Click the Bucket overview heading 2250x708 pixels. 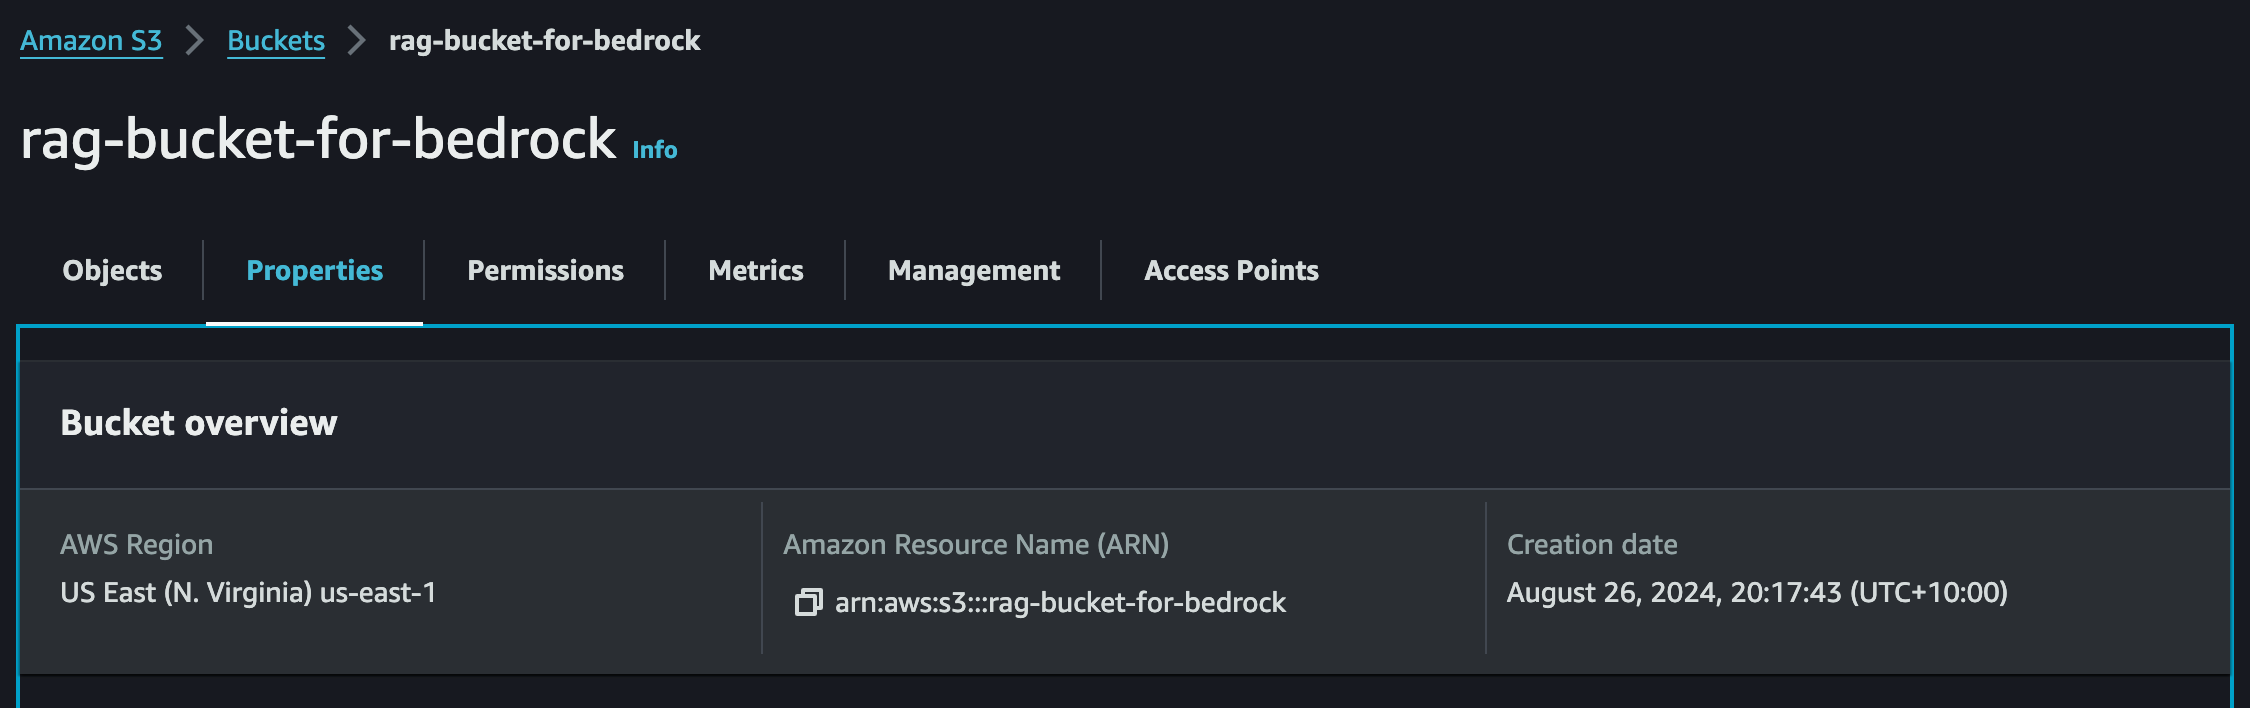pyautogui.click(x=199, y=423)
